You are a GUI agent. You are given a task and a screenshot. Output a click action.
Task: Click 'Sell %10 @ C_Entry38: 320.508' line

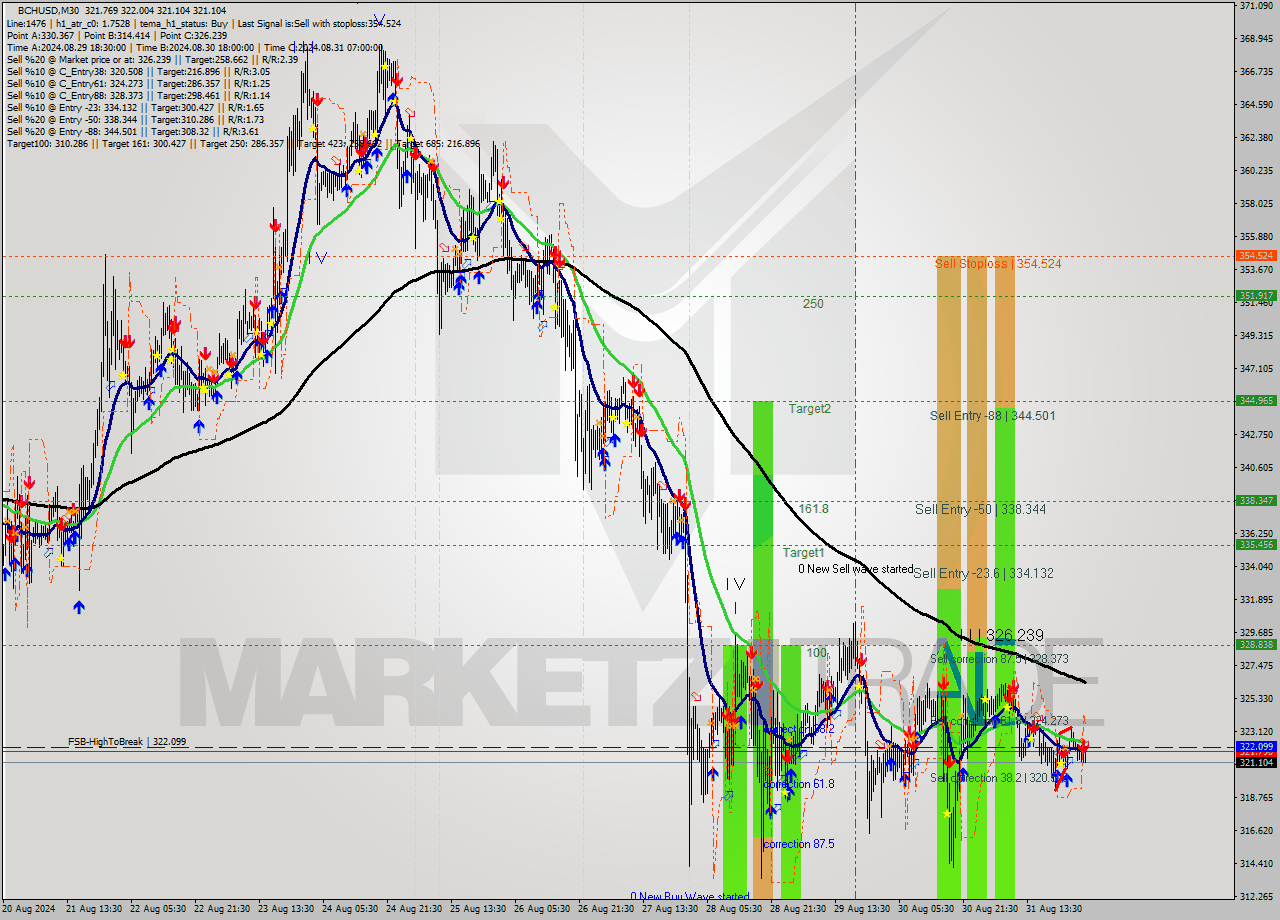(138, 71)
